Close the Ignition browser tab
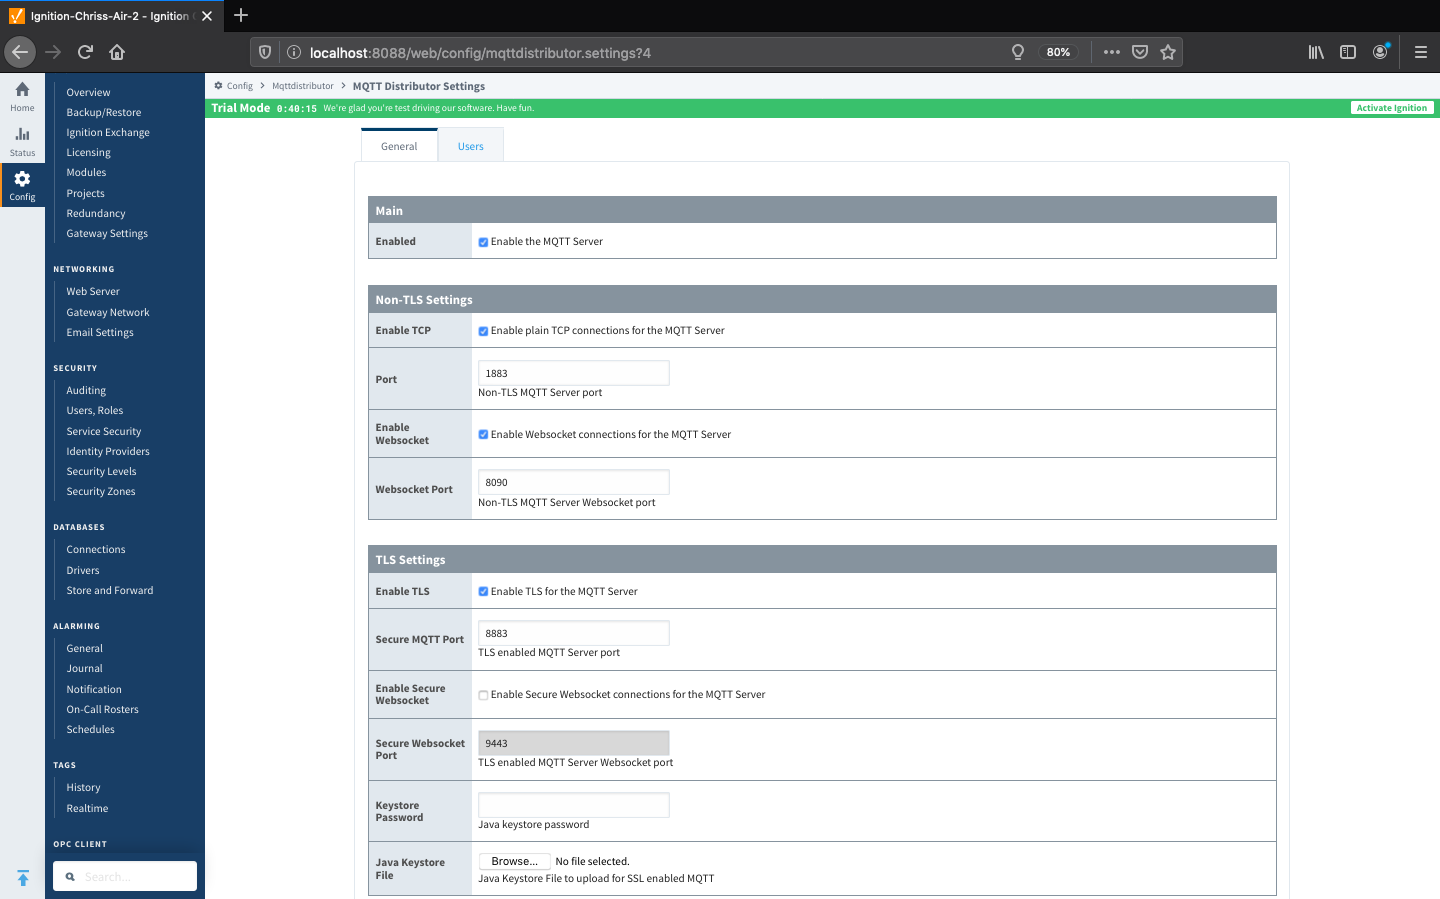This screenshot has height=899, width=1440. 207,16
